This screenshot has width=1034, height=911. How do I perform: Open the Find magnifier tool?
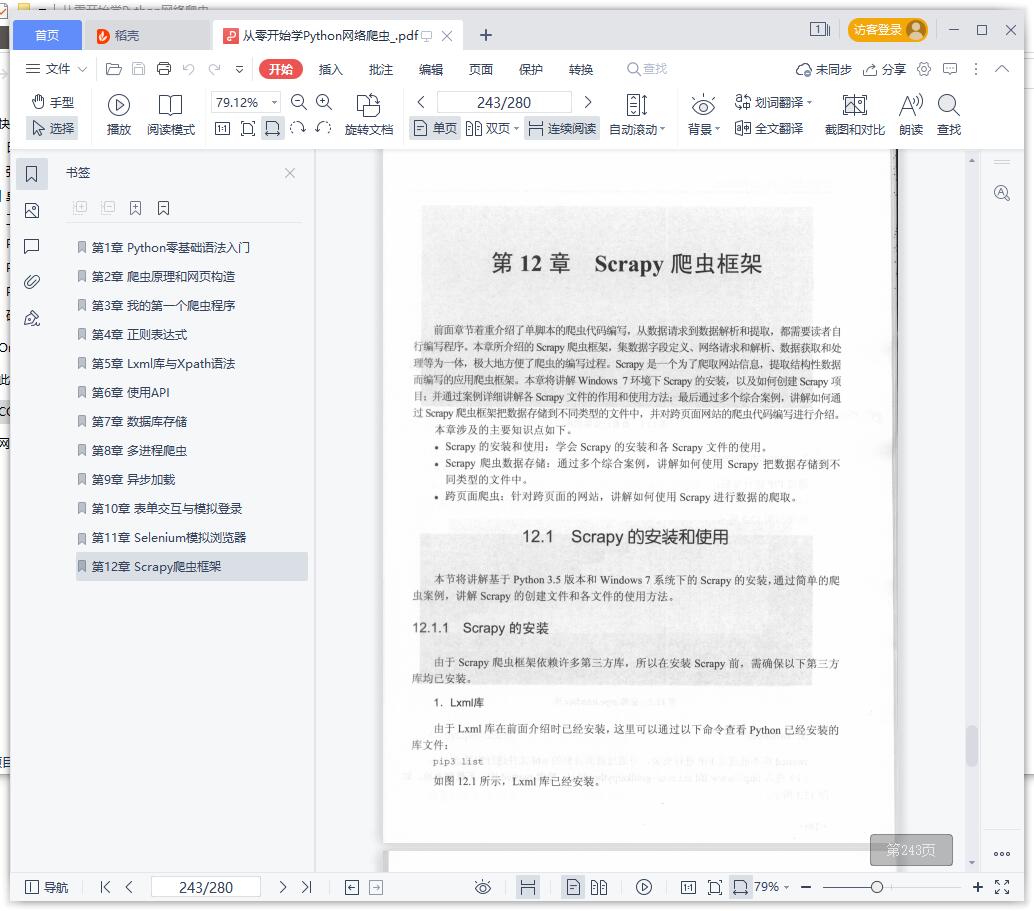948,115
